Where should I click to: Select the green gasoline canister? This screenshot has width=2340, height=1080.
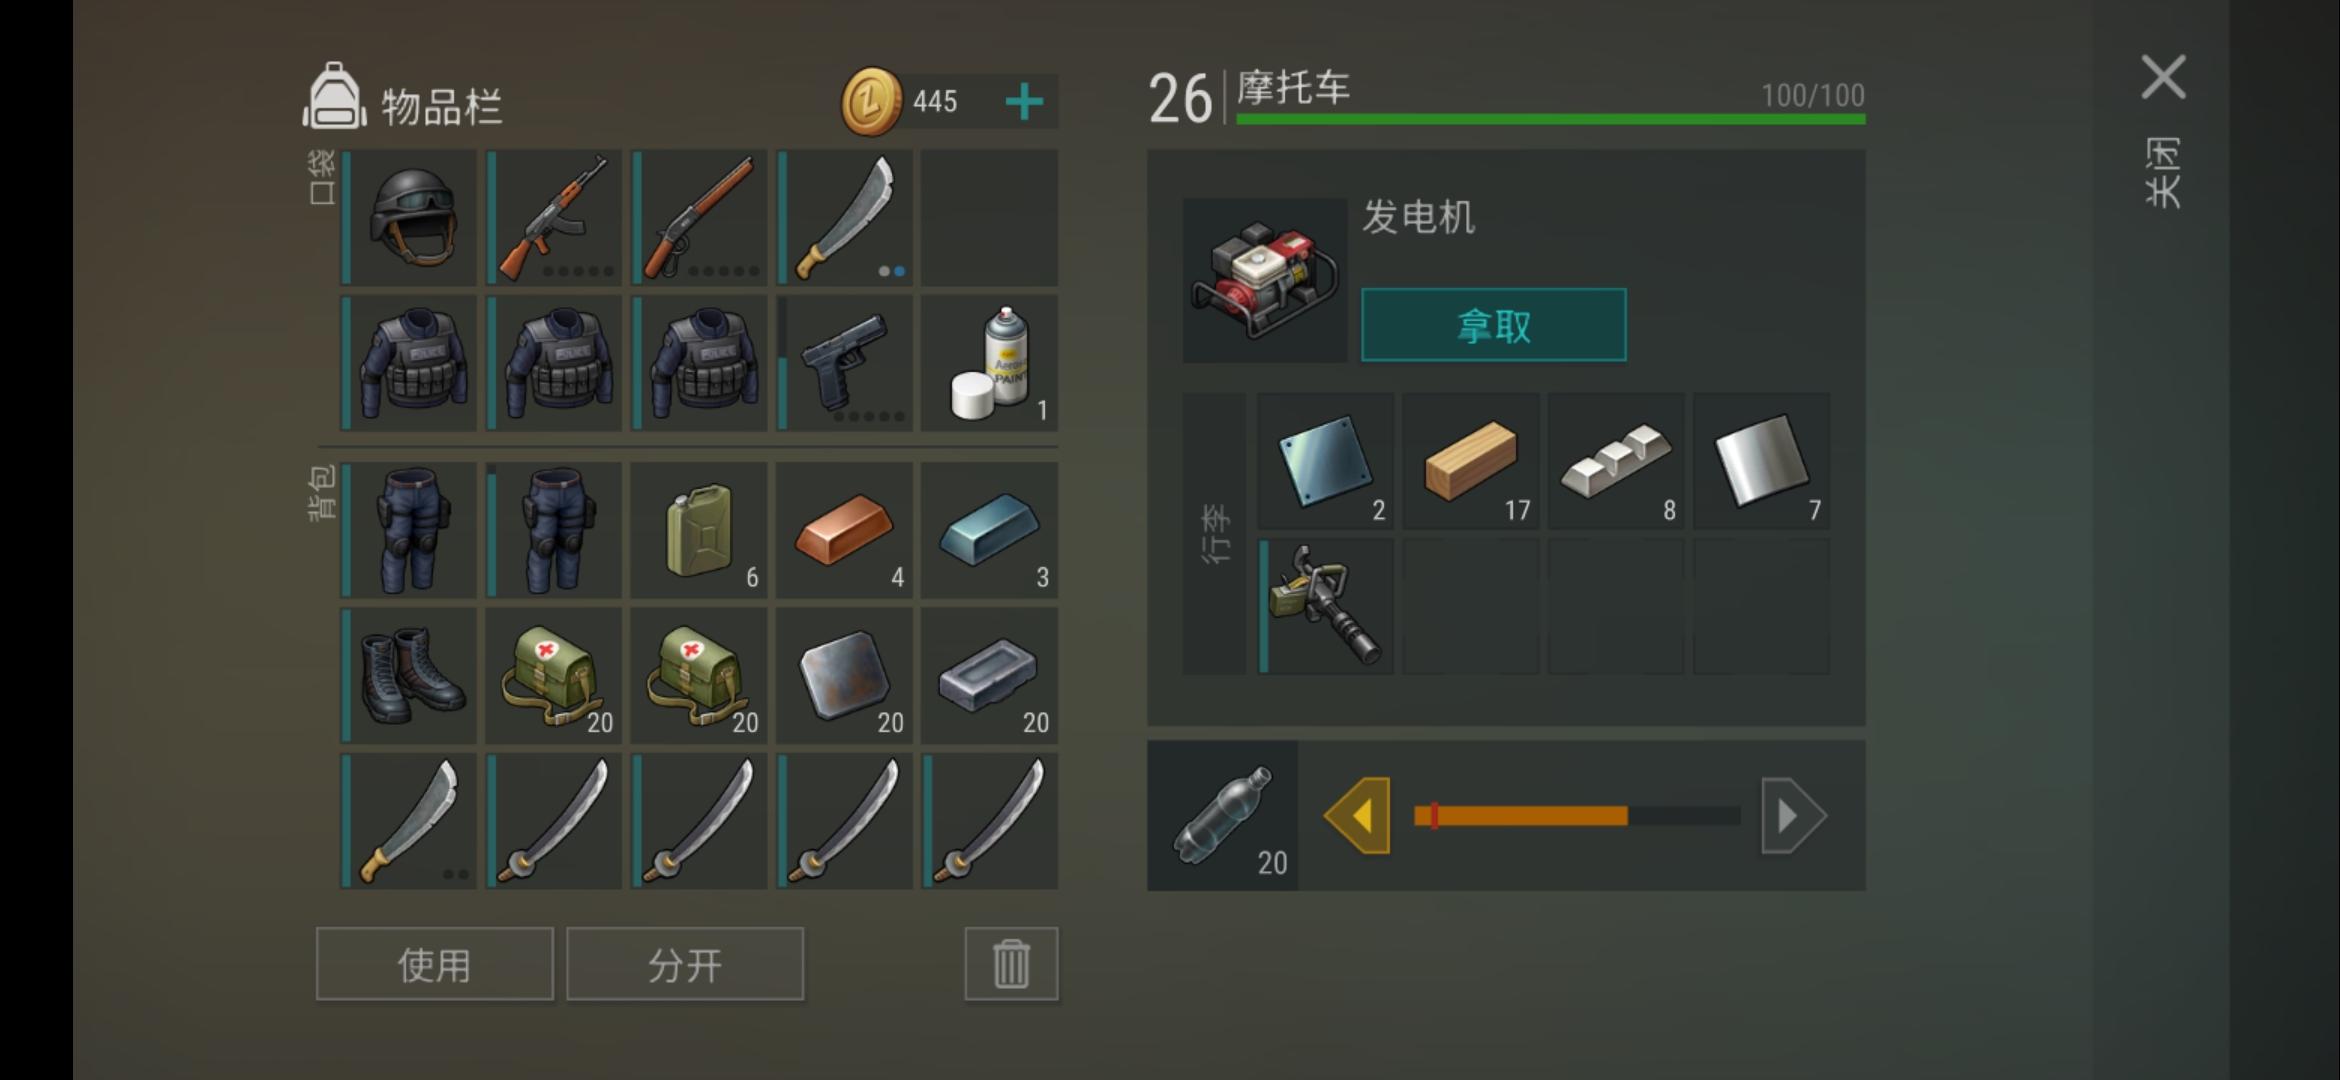pos(699,530)
